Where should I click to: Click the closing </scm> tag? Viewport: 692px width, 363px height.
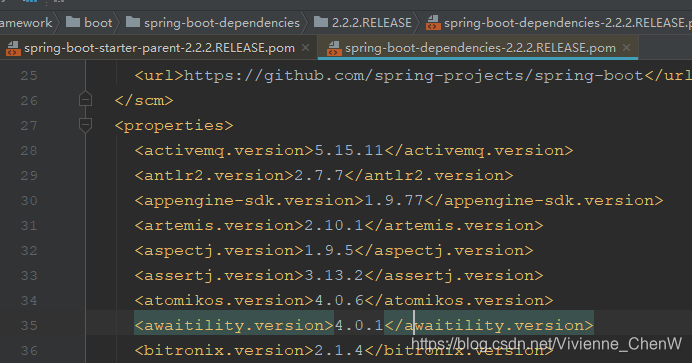point(144,101)
